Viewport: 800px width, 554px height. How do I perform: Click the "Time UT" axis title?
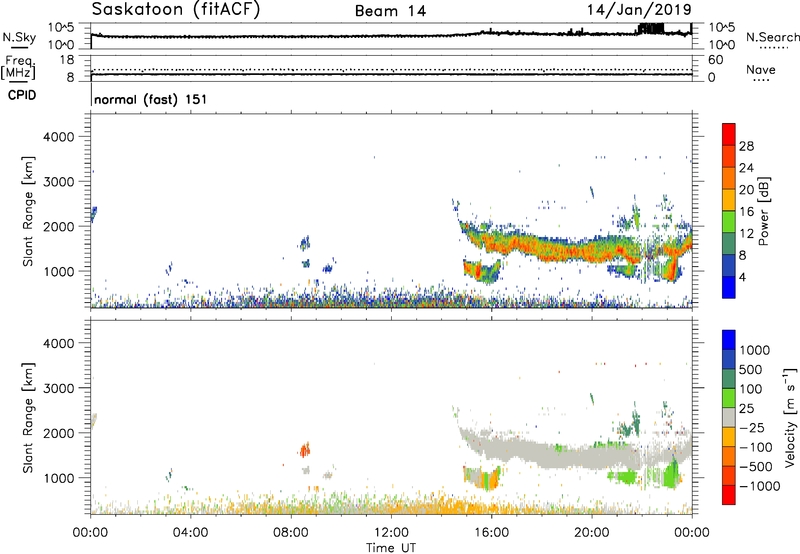(391, 548)
